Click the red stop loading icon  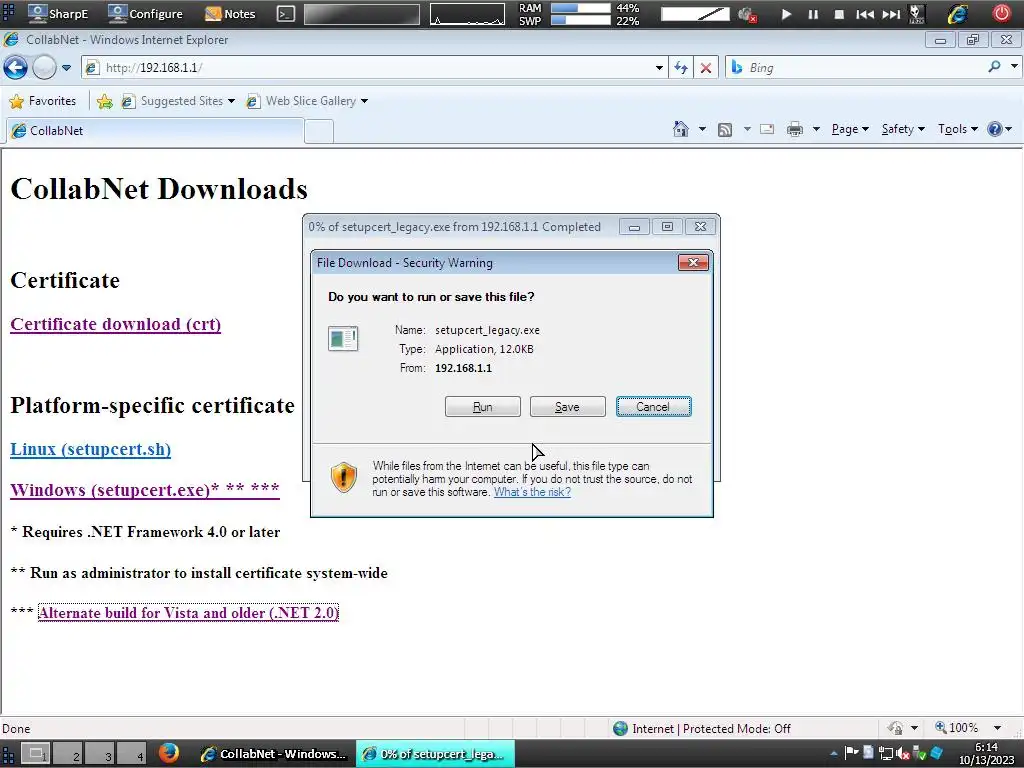tap(706, 67)
